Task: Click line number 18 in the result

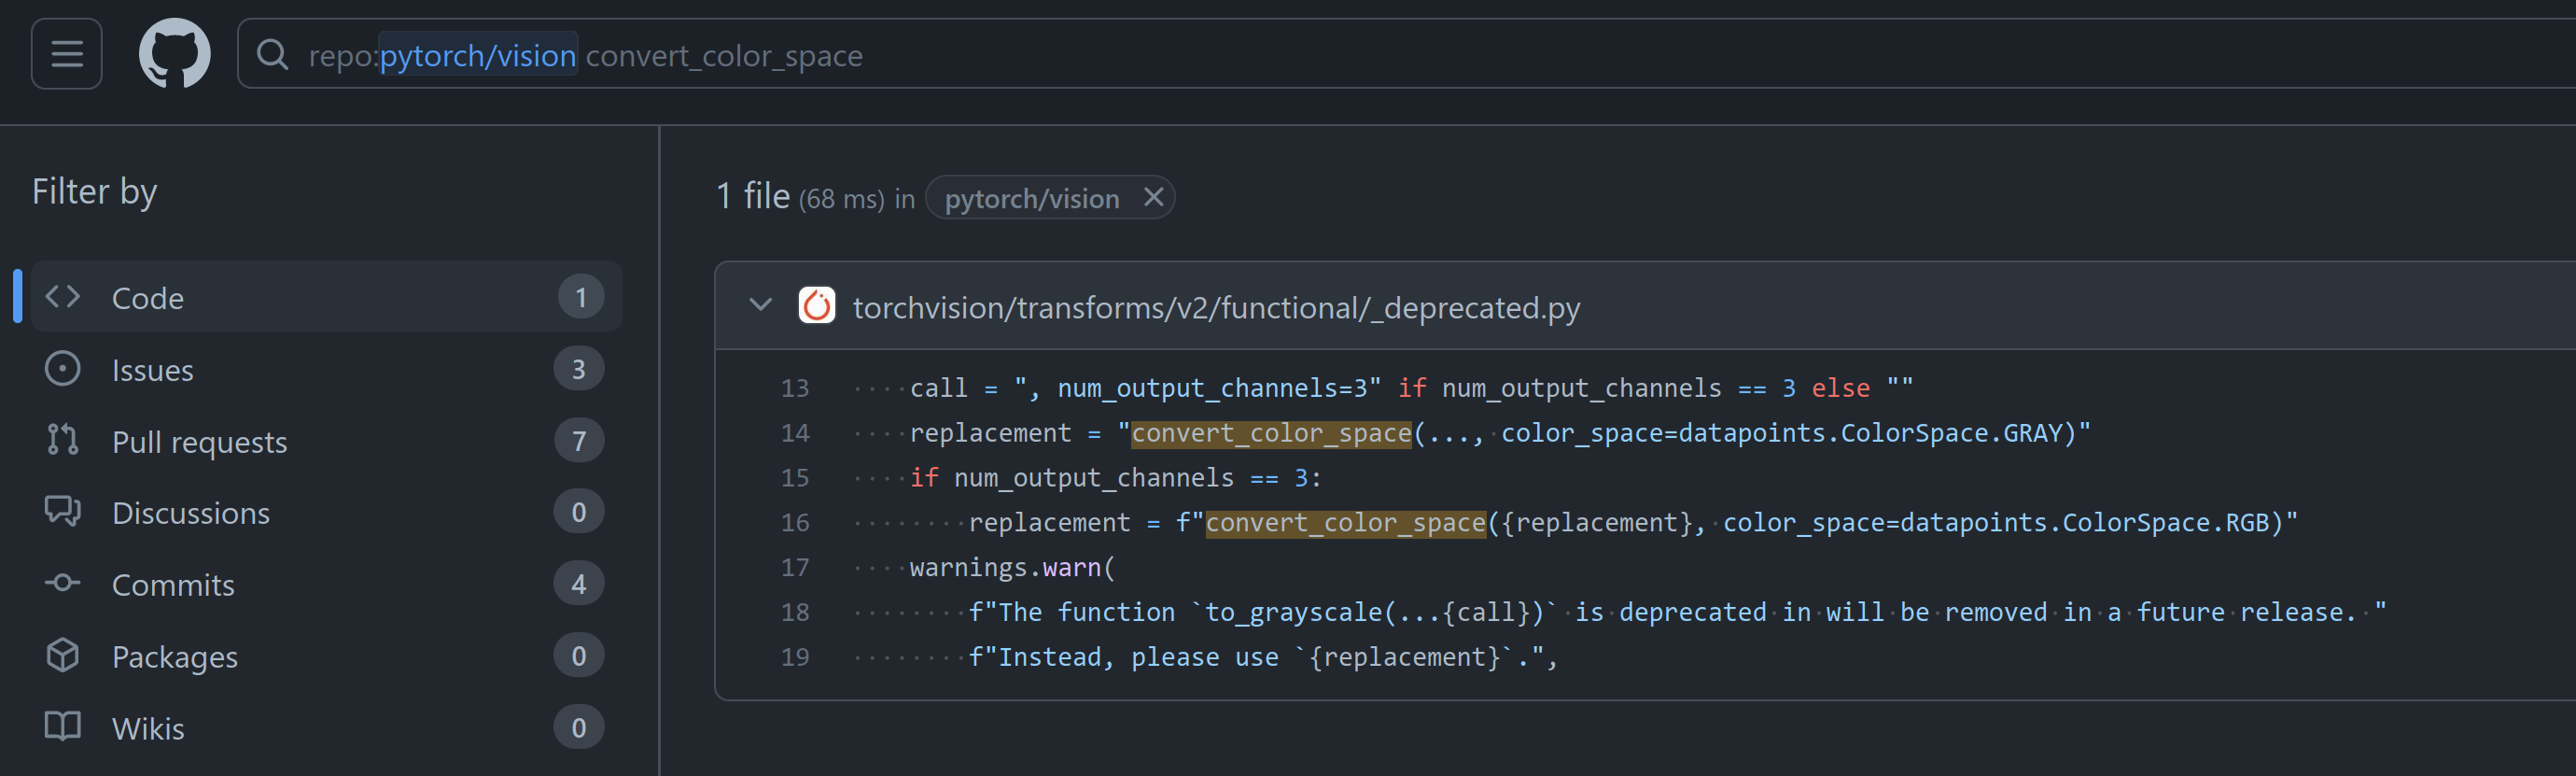Action: (x=795, y=612)
